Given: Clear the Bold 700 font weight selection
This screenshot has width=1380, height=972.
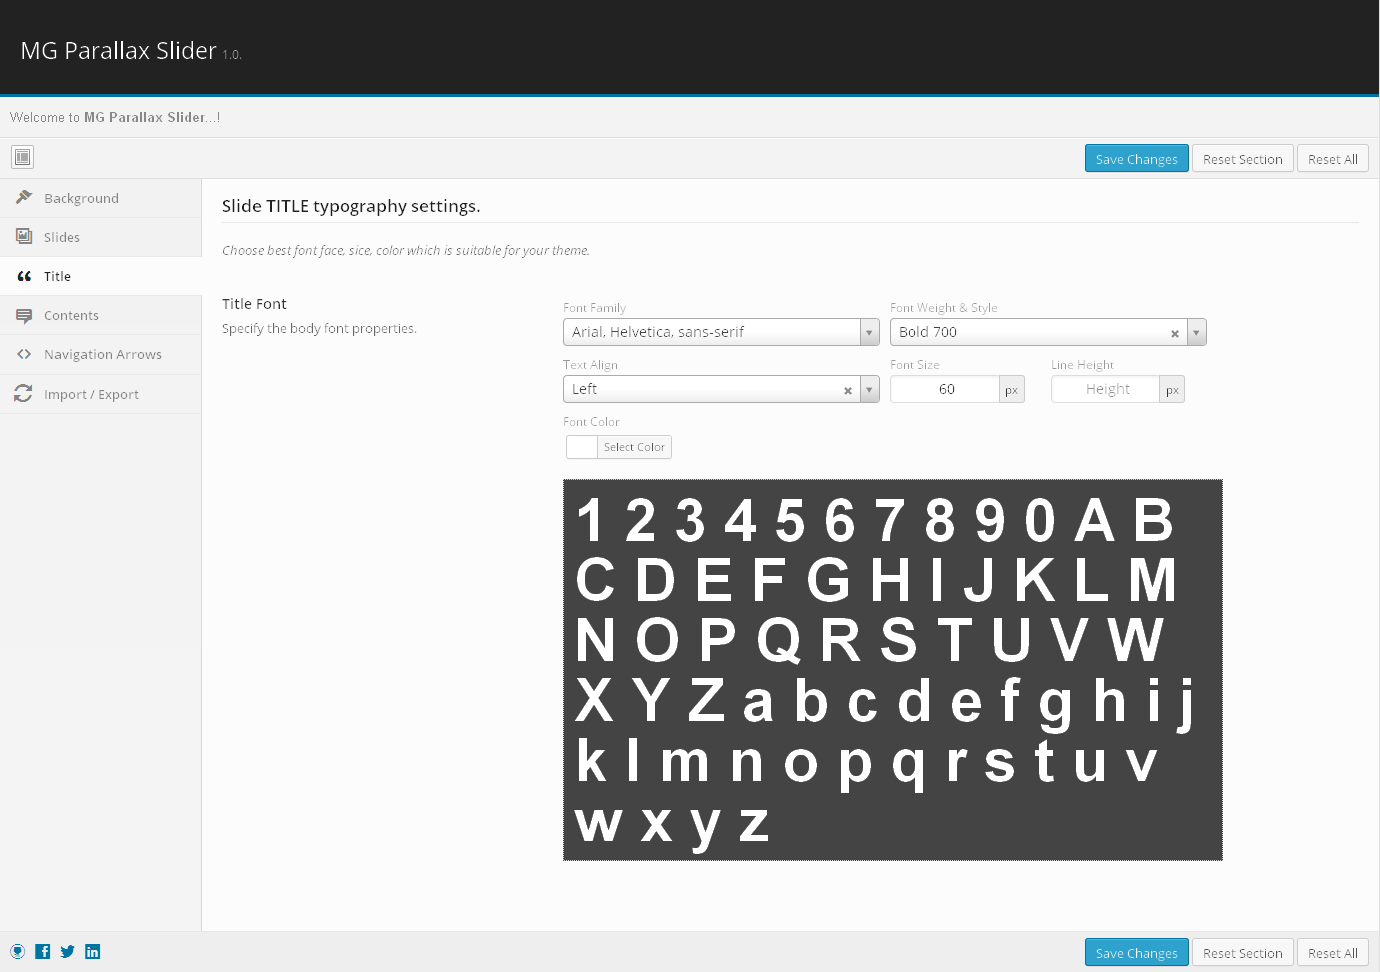Looking at the screenshot, I should (x=1175, y=333).
